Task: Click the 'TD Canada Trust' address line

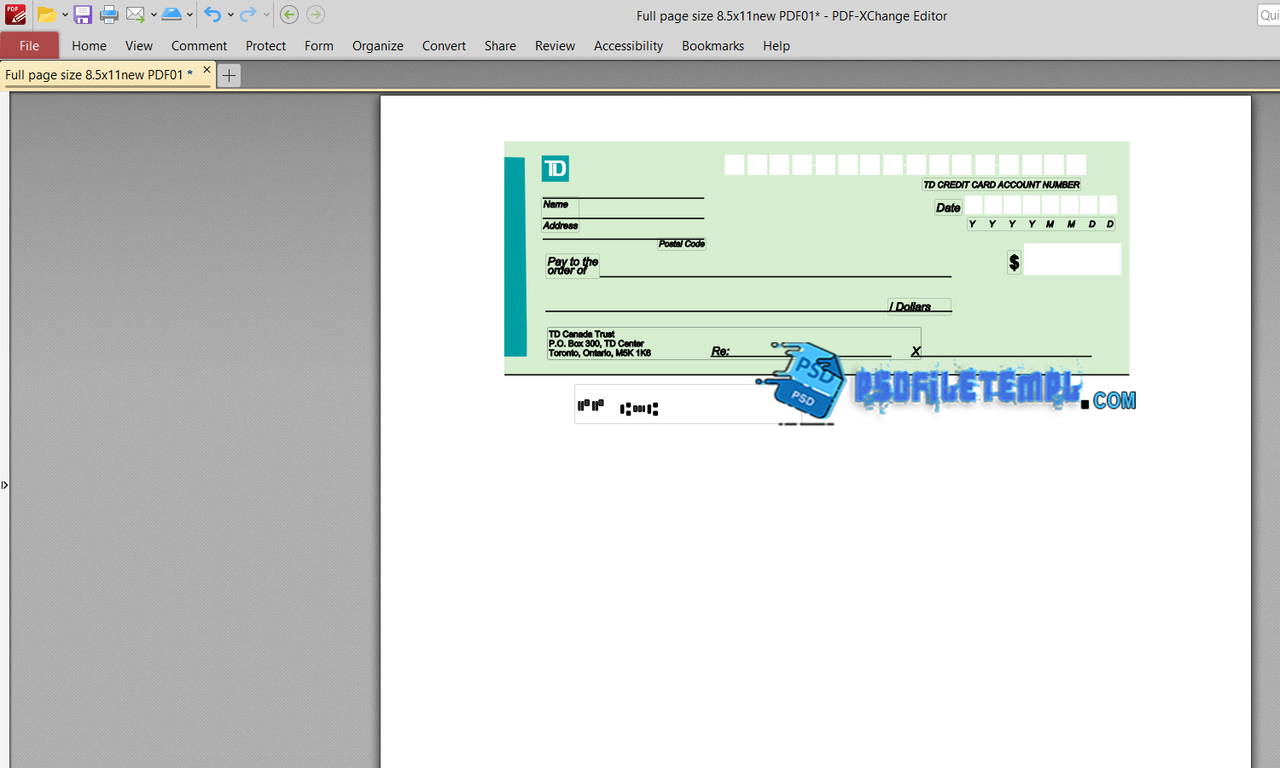Action: (x=581, y=334)
